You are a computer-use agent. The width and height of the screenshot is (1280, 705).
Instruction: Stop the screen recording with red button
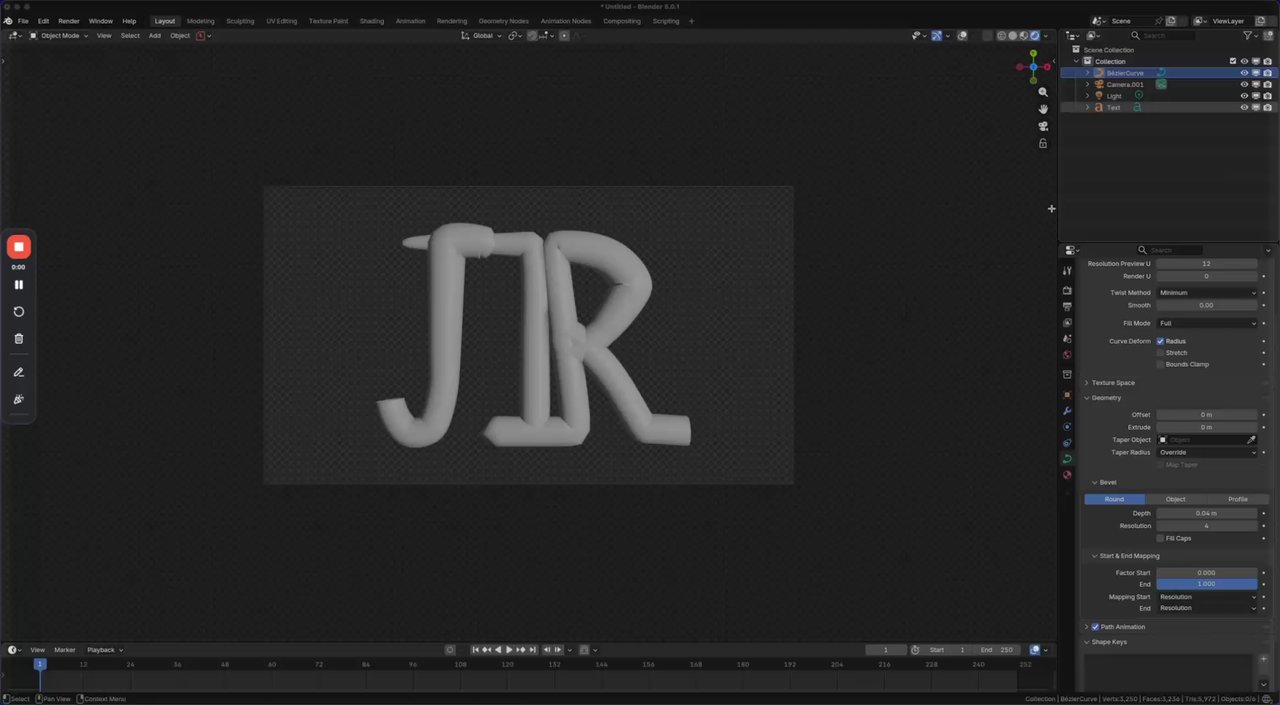[x=19, y=247]
